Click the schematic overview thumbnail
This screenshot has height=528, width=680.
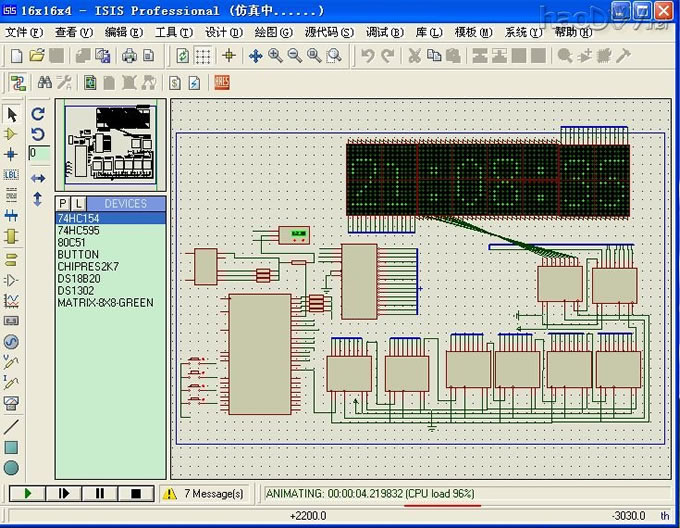point(109,144)
